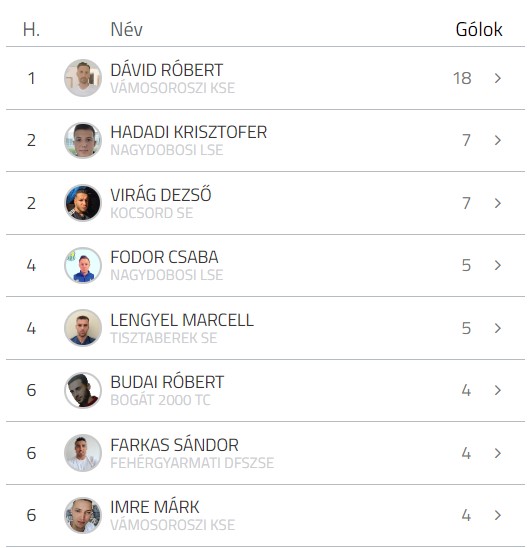Open Fodor Csaba's avatar image
The height and width of the screenshot is (548, 531).
click(x=83, y=265)
